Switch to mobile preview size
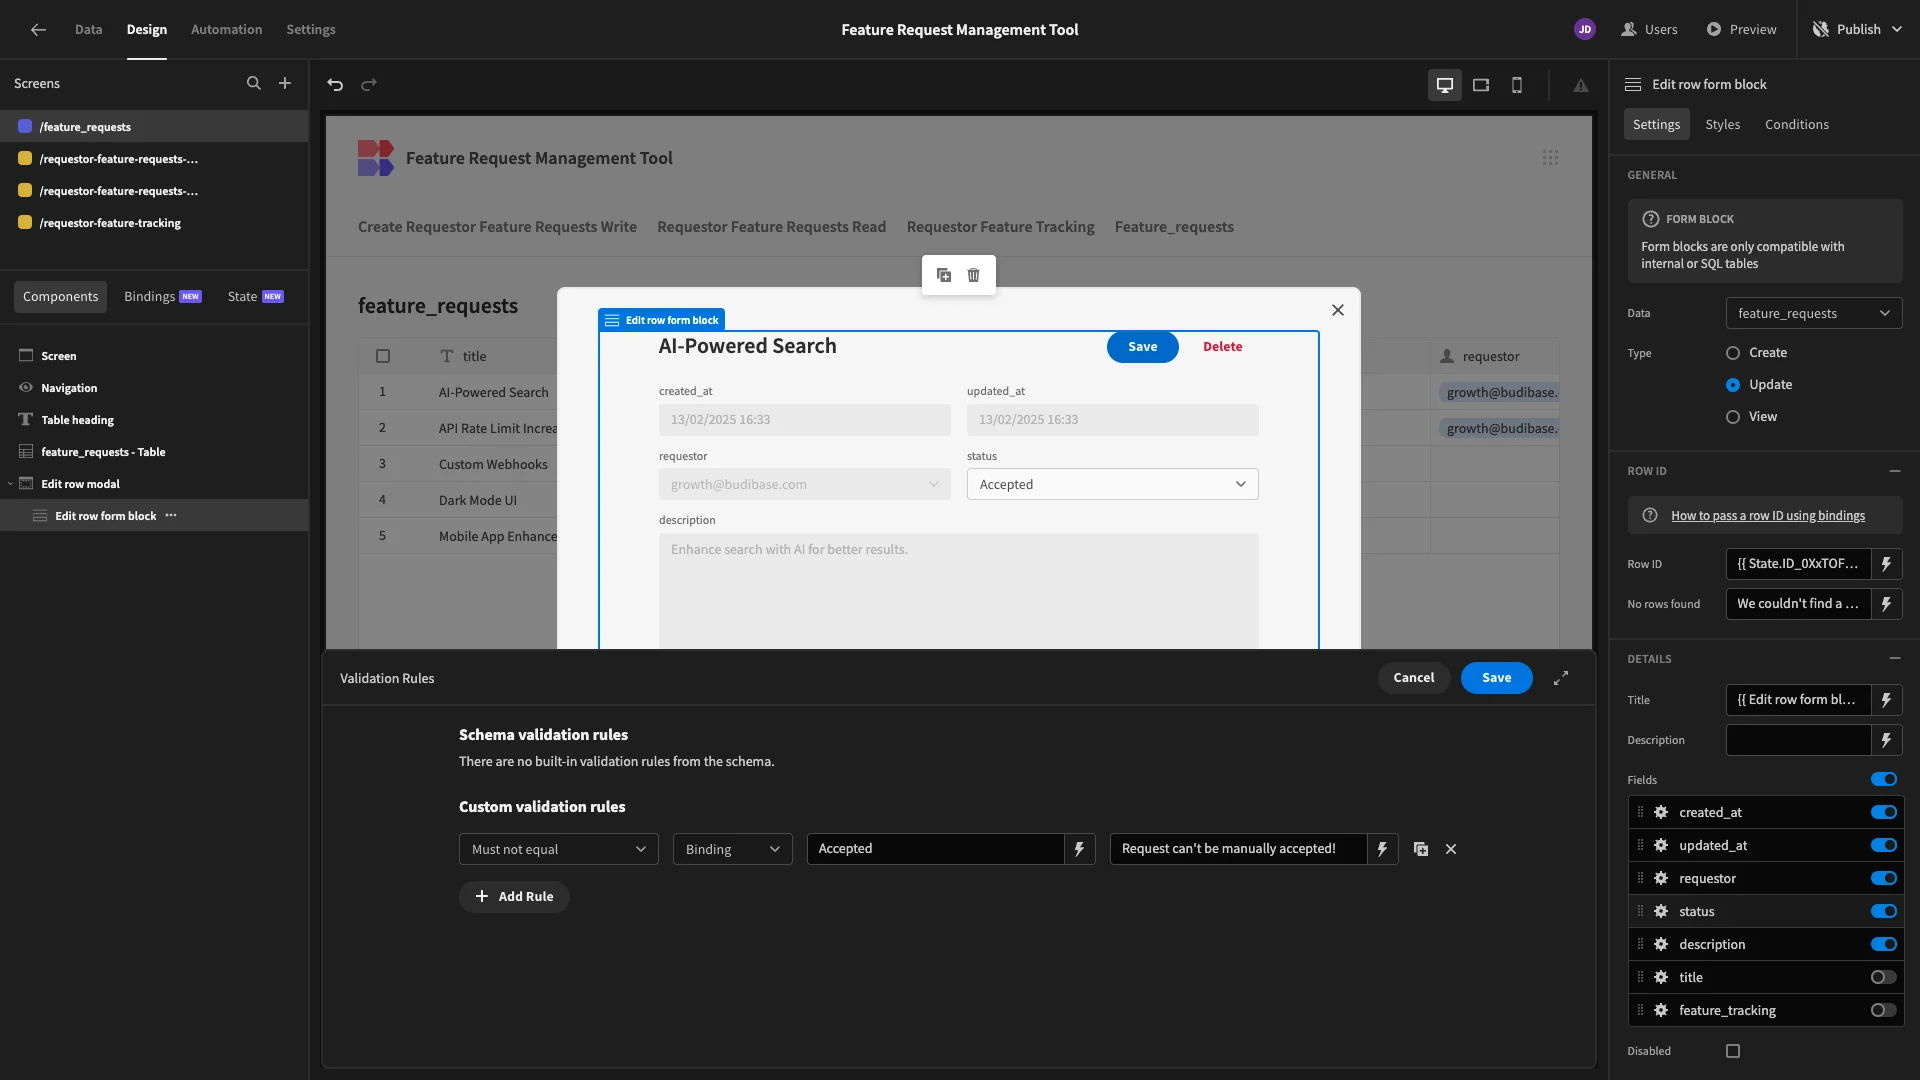Viewport: 1920px width, 1080px height. [1516, 85]
